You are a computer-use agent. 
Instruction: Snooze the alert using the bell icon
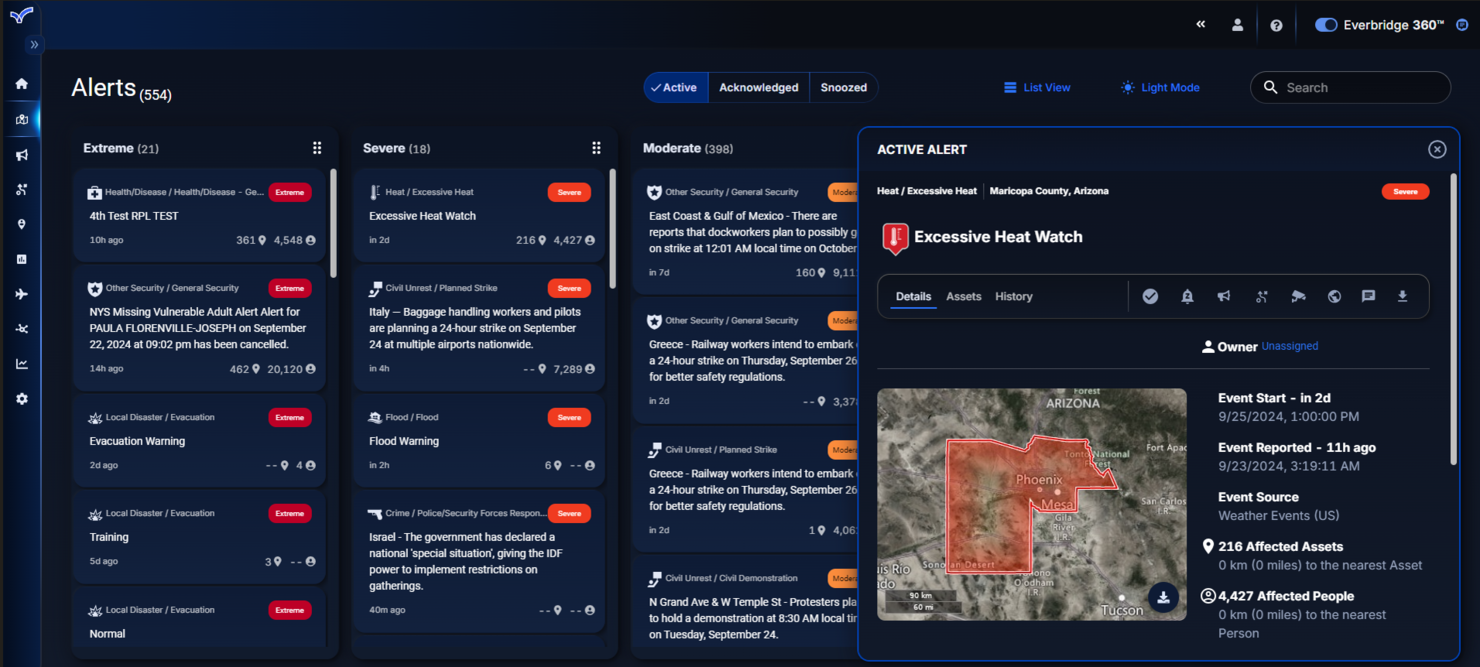tap(1187, 296)
